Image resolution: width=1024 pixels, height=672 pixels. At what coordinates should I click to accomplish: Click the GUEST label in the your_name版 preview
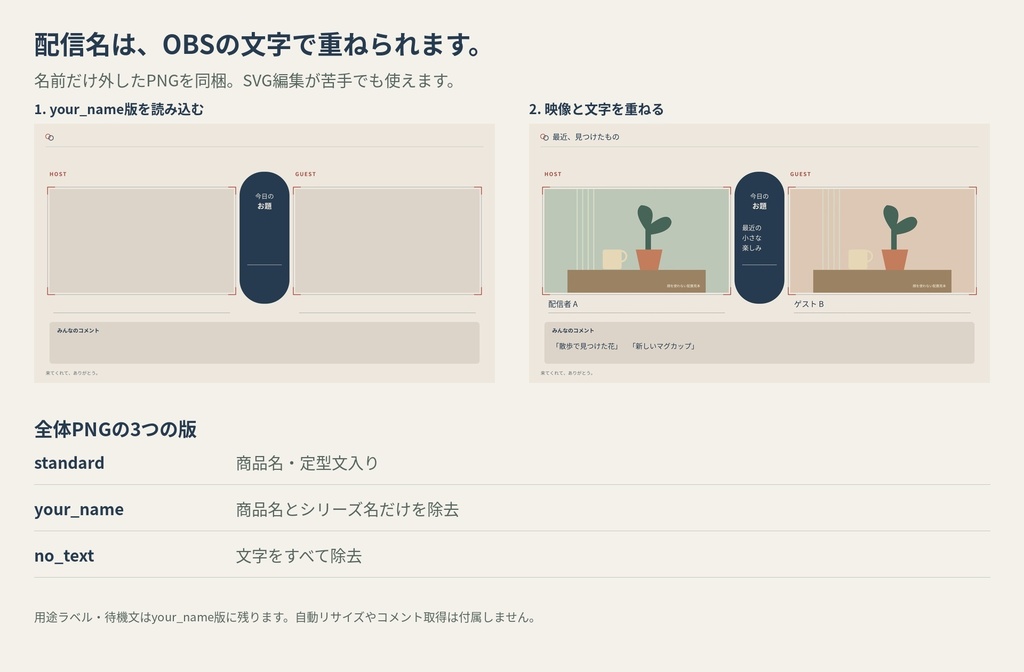pyautogui.click(x=306, y=174)
